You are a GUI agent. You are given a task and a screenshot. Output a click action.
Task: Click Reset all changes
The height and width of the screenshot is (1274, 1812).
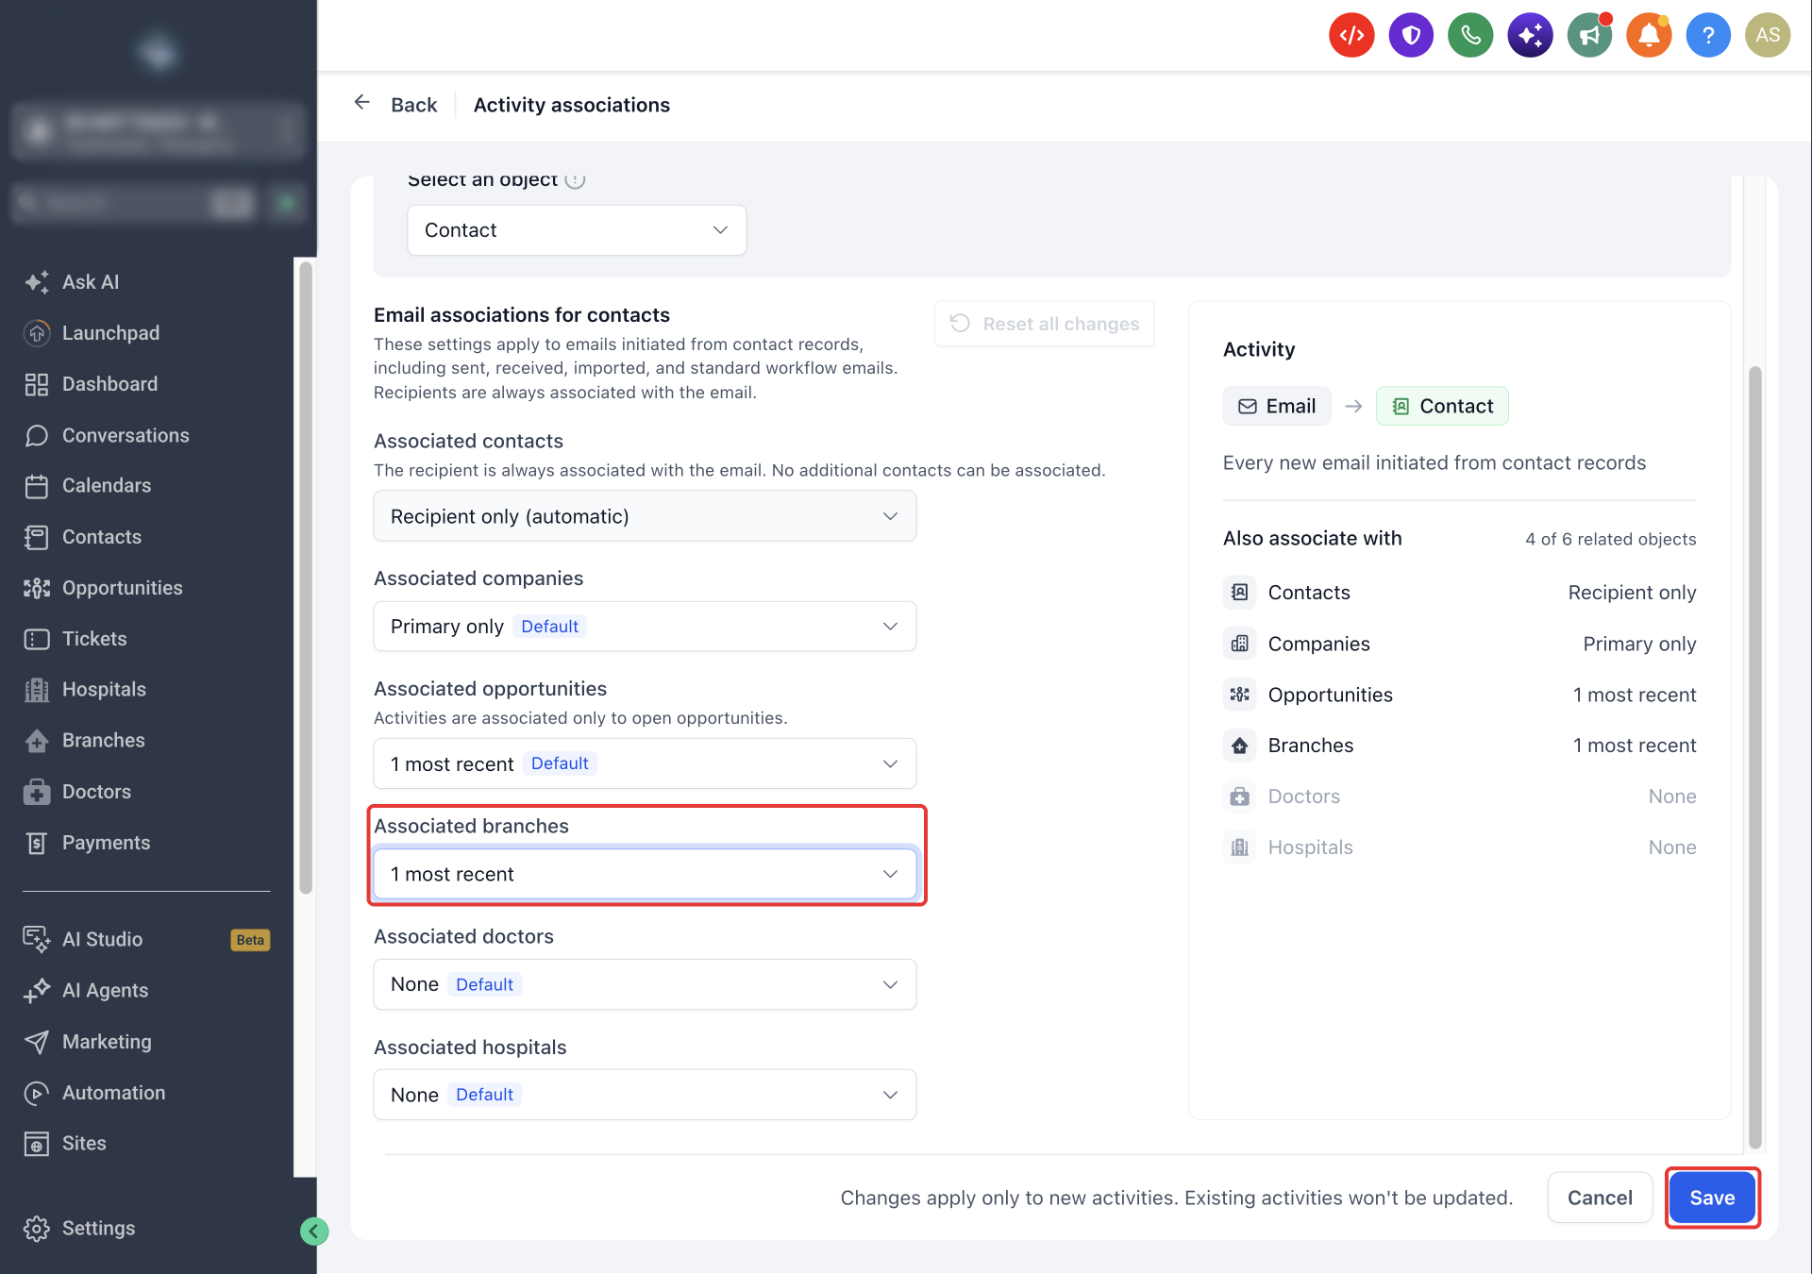(x=1045, y=324)
